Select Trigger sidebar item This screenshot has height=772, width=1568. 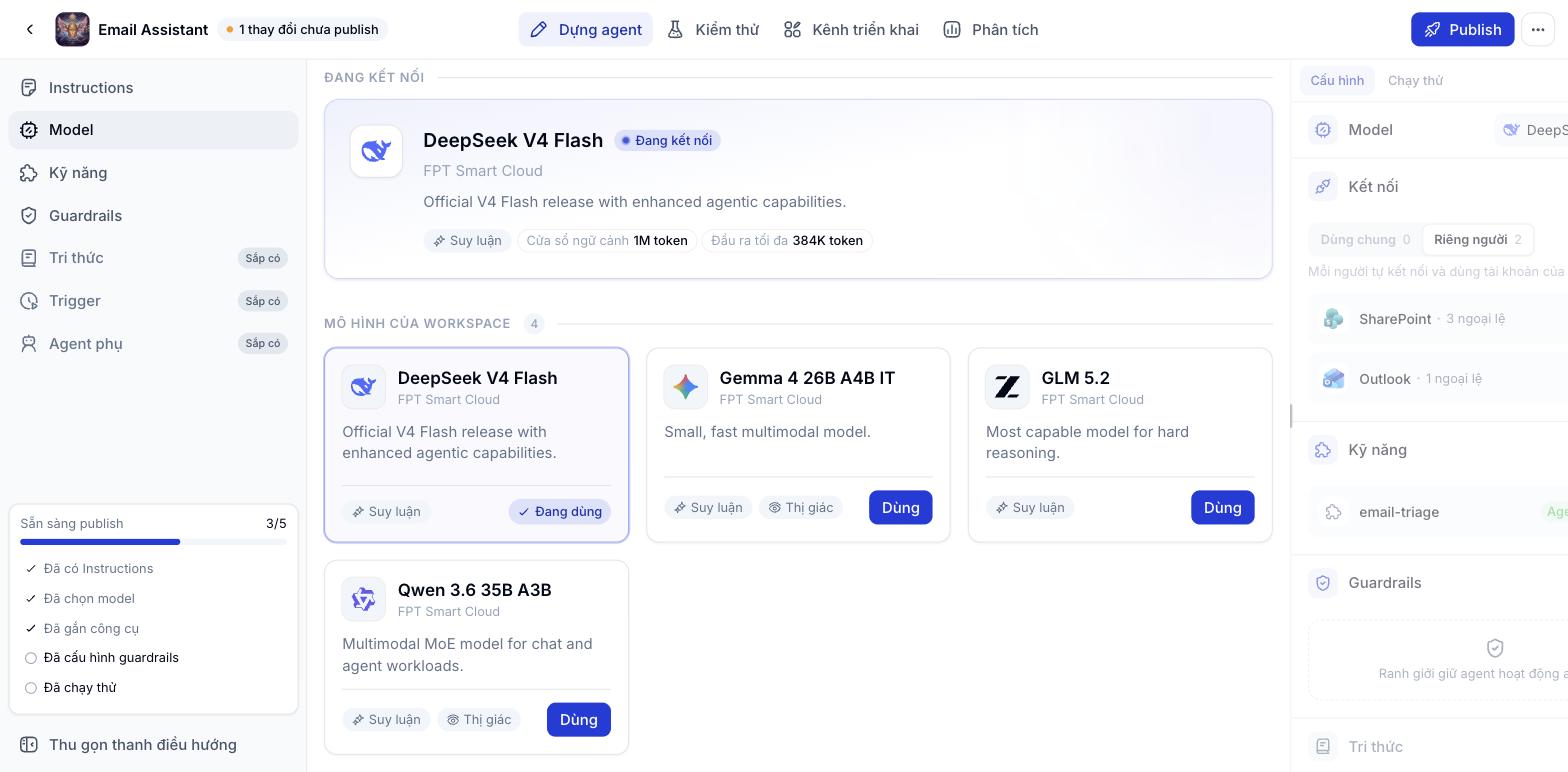(x=153, y=301)
